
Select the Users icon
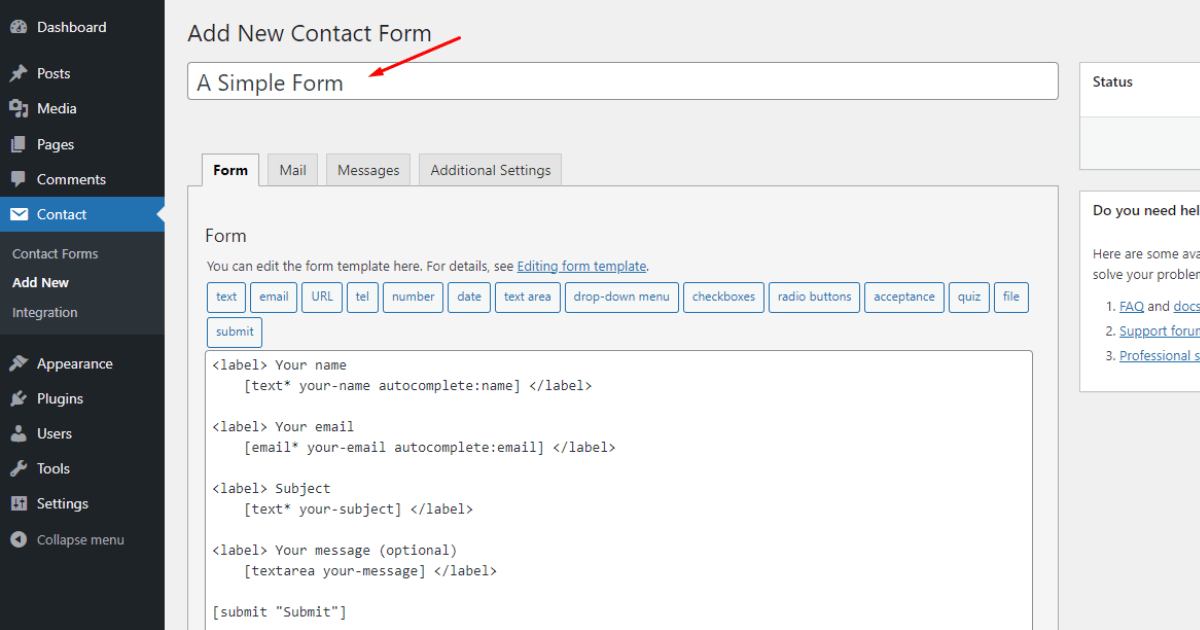tap(18, 433)
